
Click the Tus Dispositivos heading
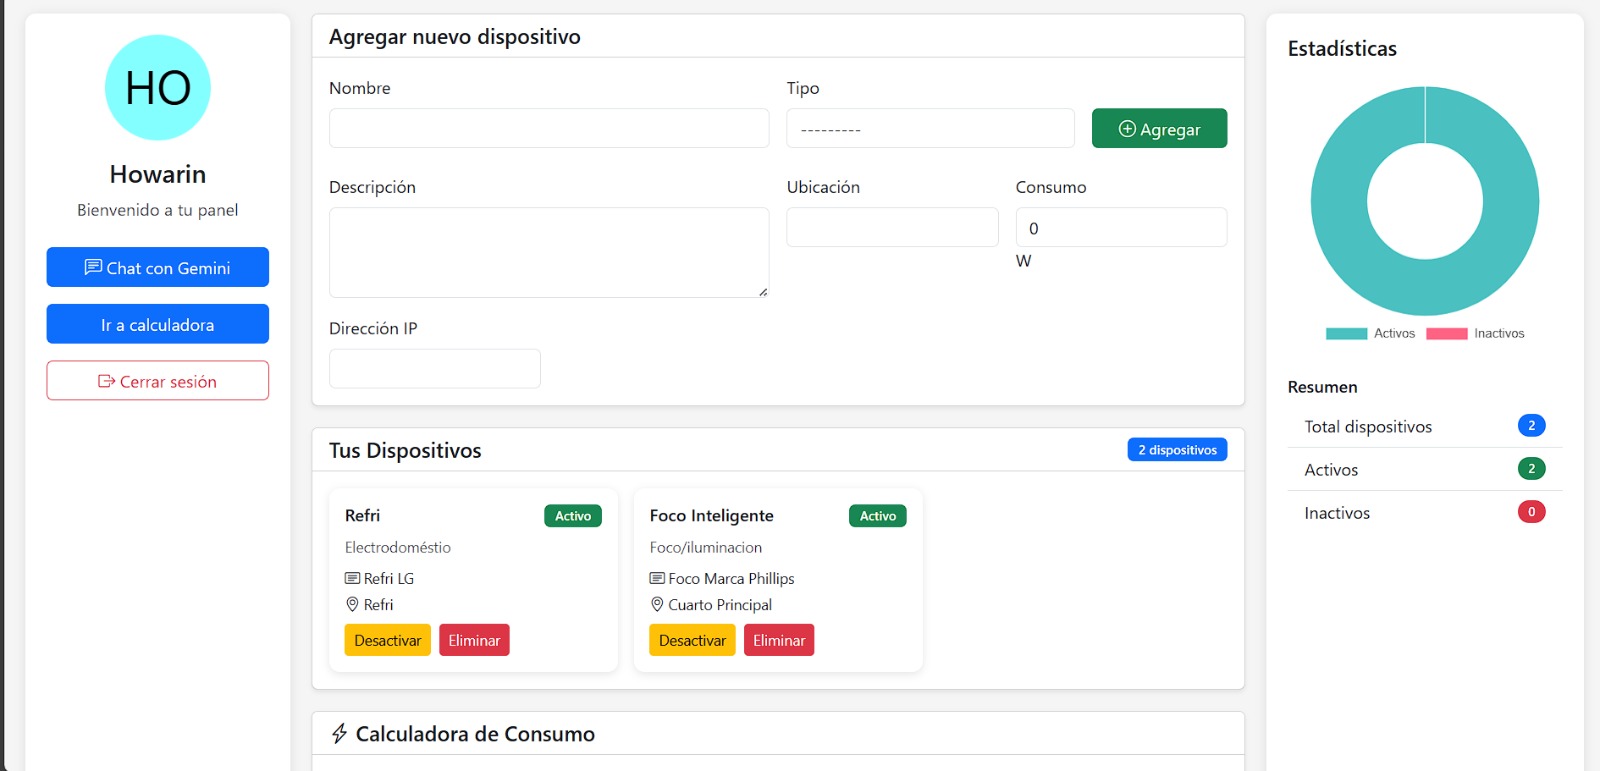click(405, 450)
